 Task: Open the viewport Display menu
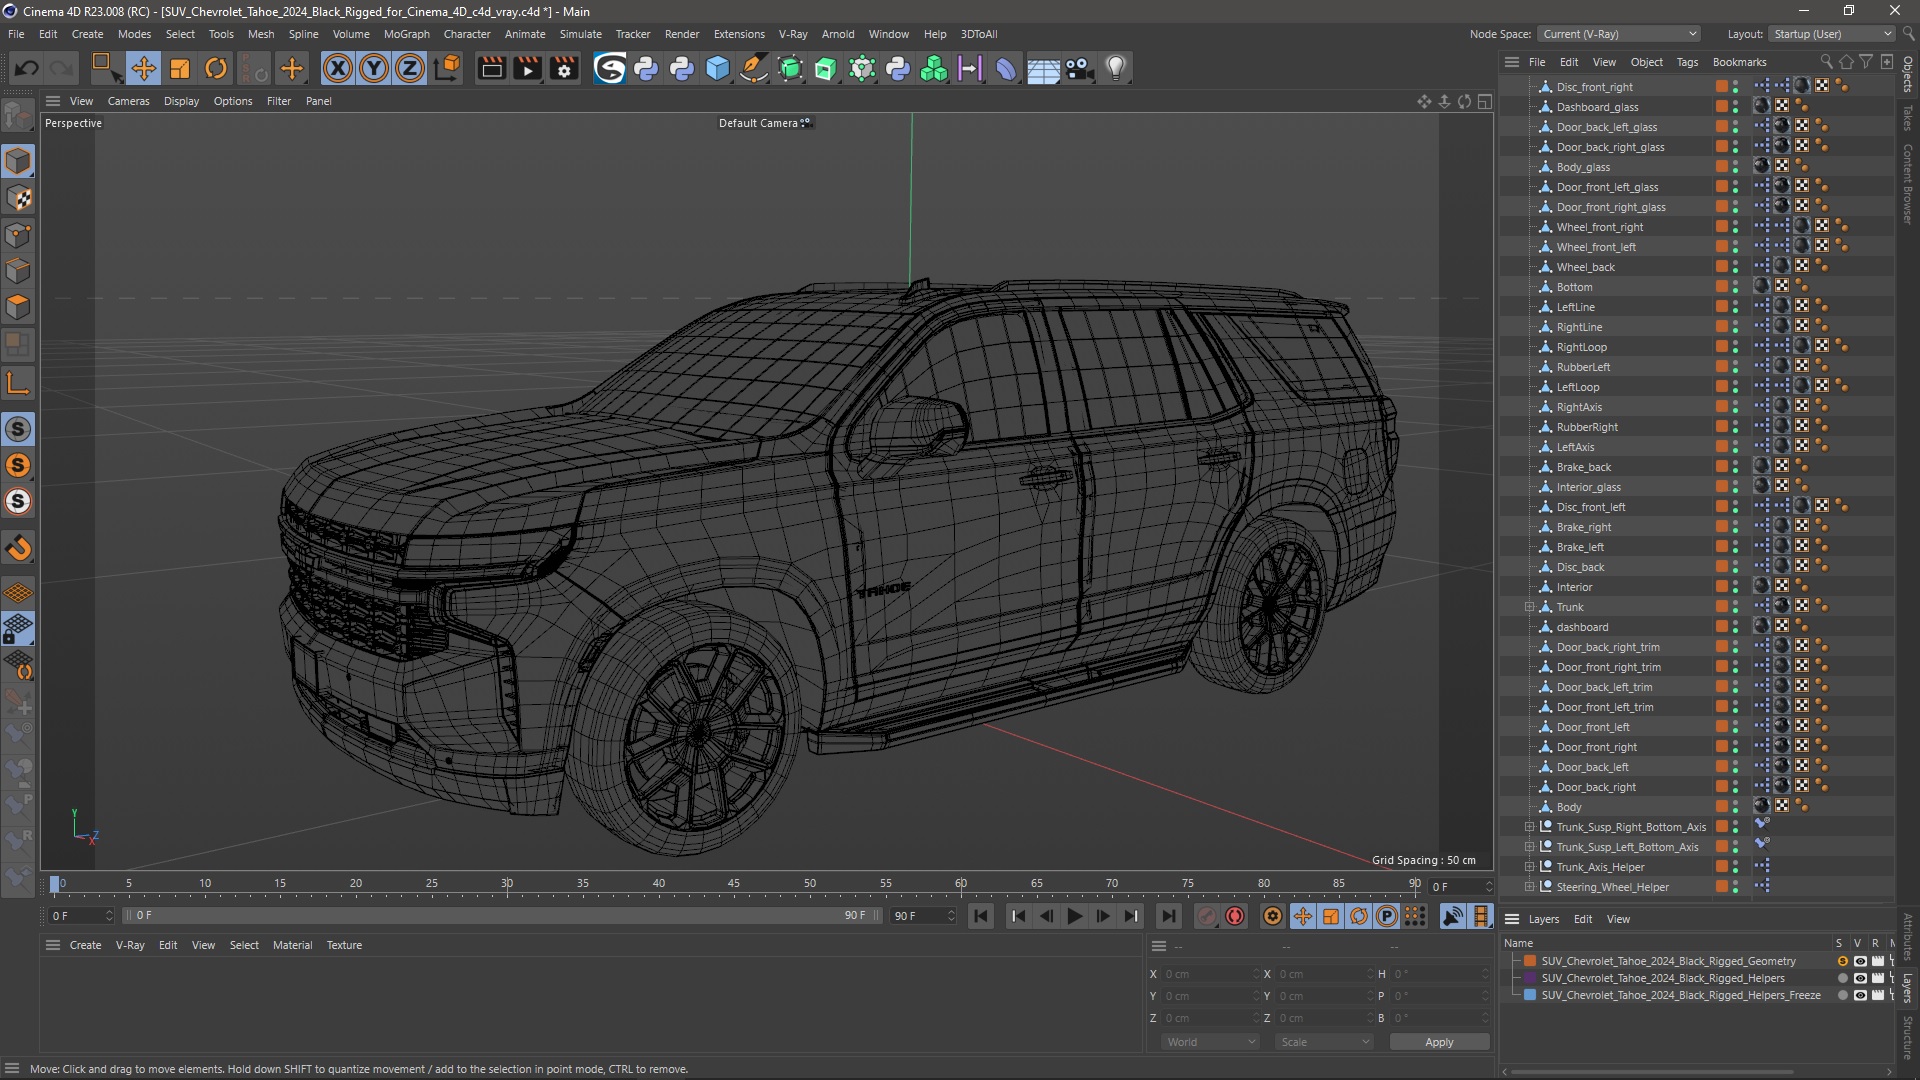click(x=181, y=101)
